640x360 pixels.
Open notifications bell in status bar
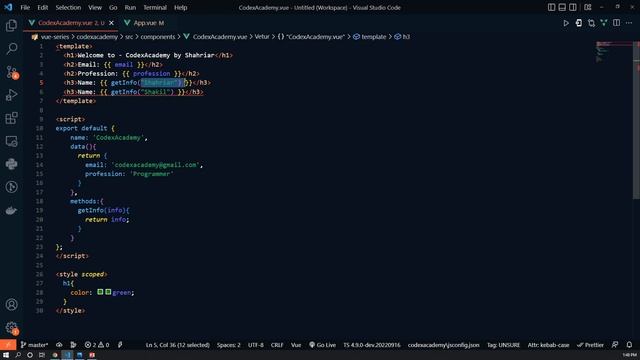629,345
